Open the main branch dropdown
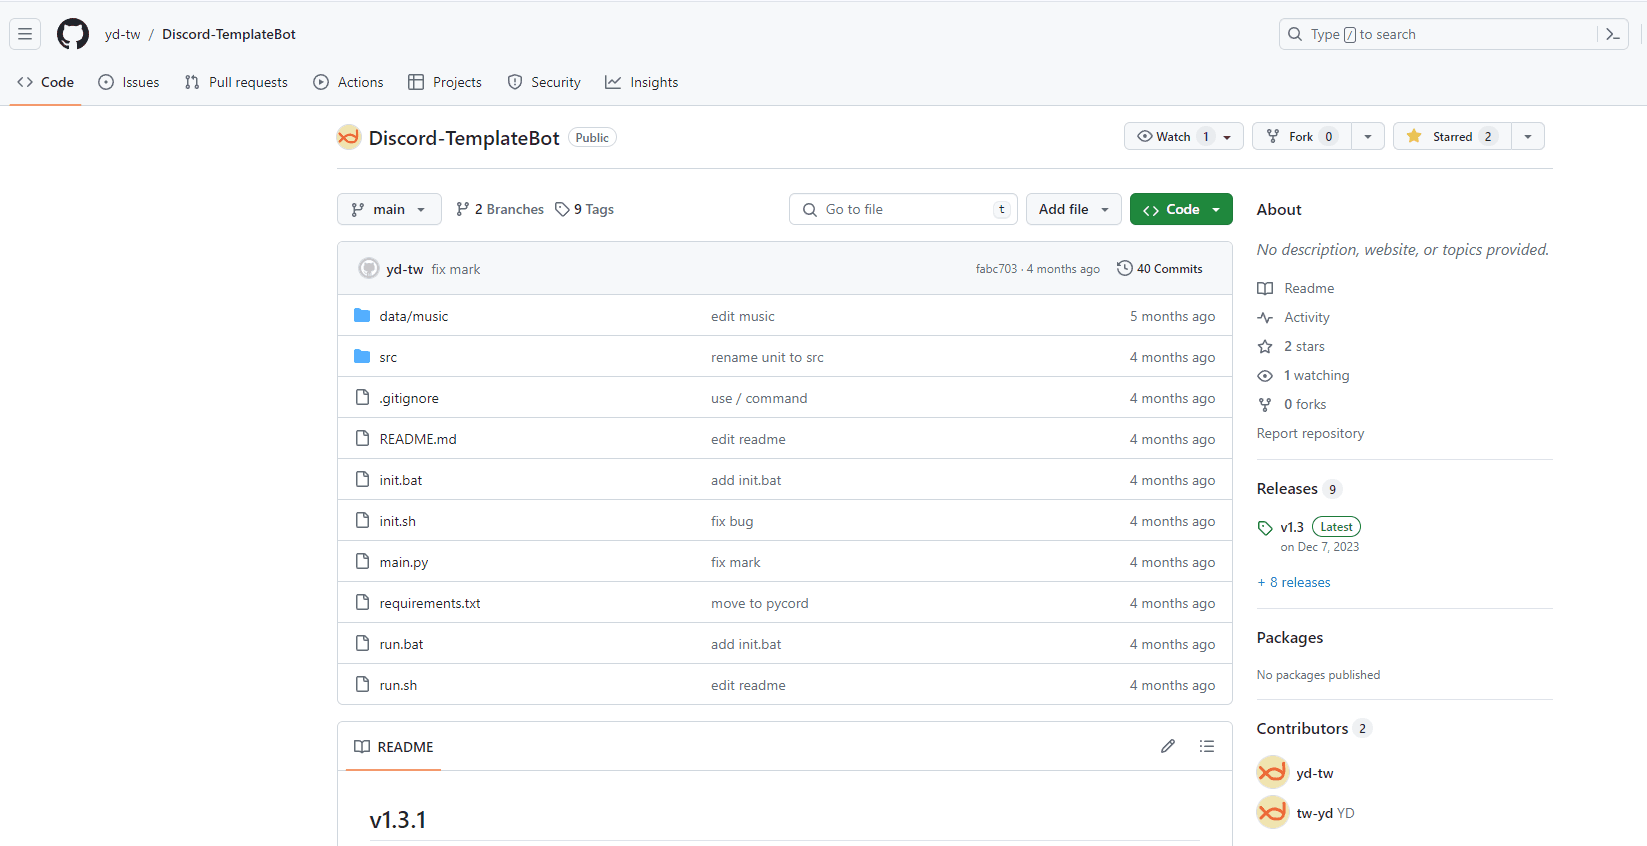The height and width of the screenshot is (846, 1647). [389, 209]
